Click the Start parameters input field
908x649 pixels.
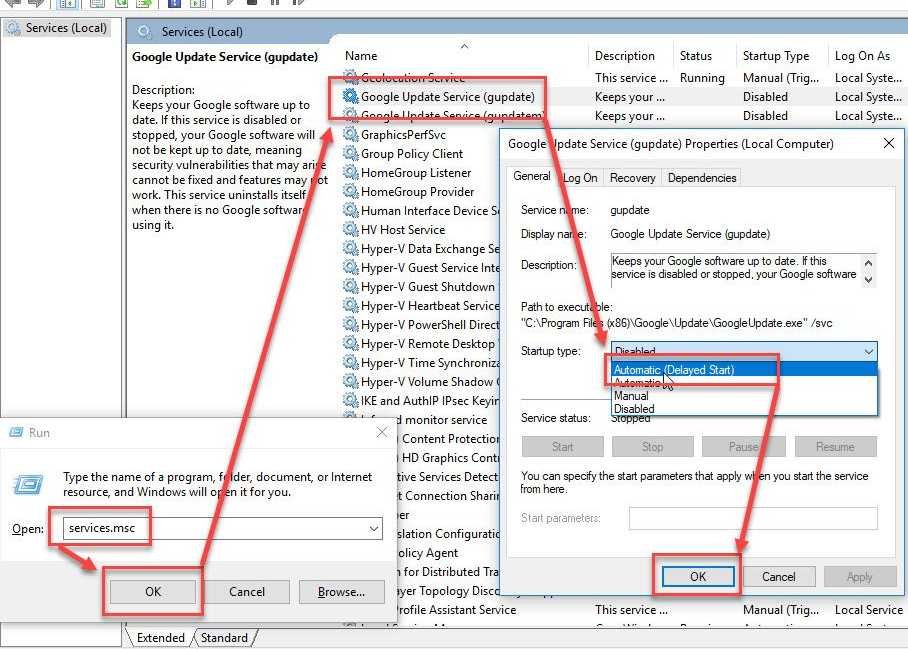point(753,518)
